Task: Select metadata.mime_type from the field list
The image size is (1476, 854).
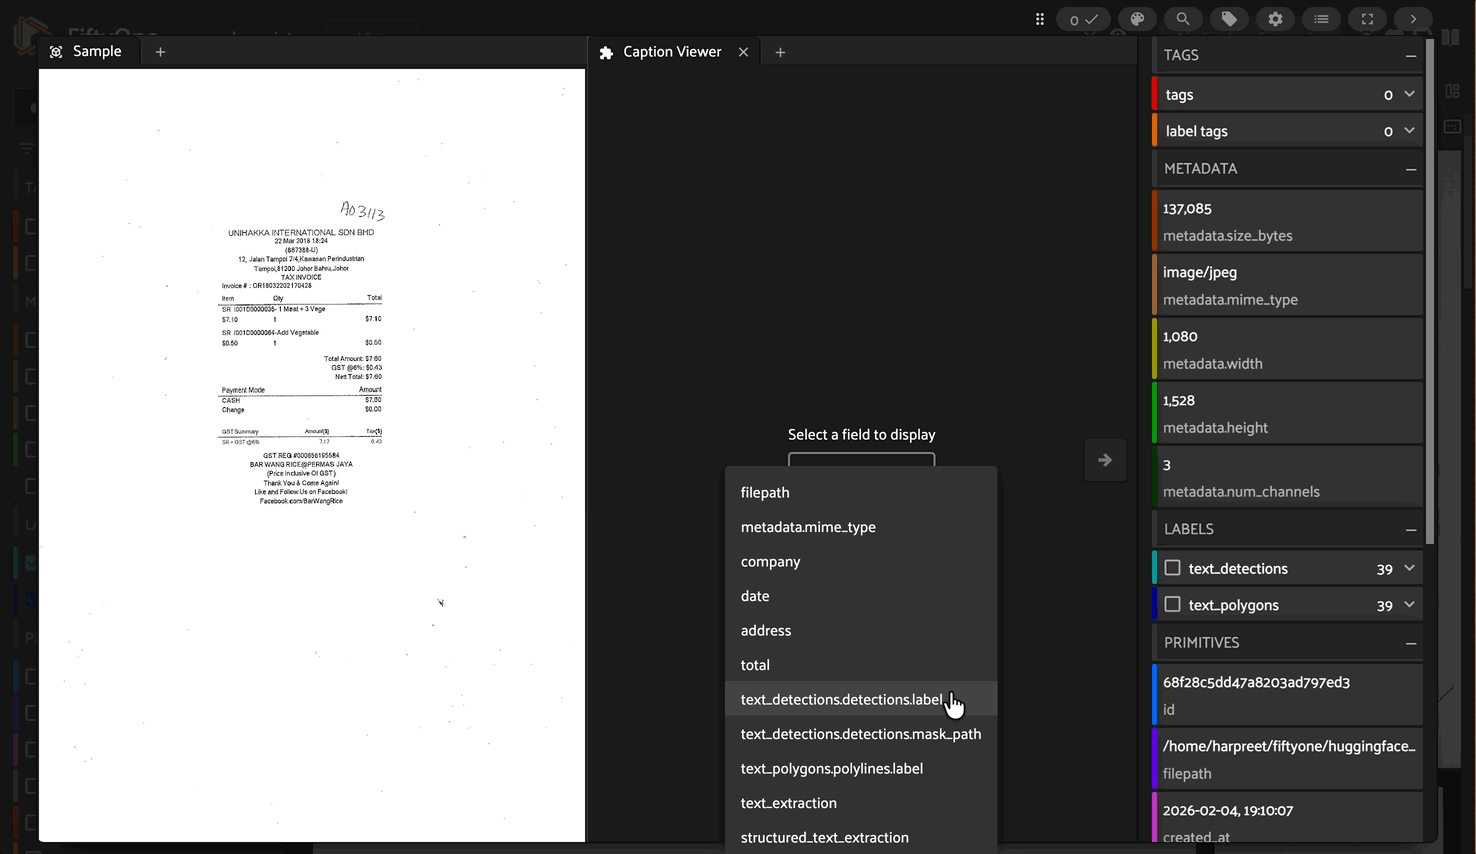Action: click(x=861, y=527)
